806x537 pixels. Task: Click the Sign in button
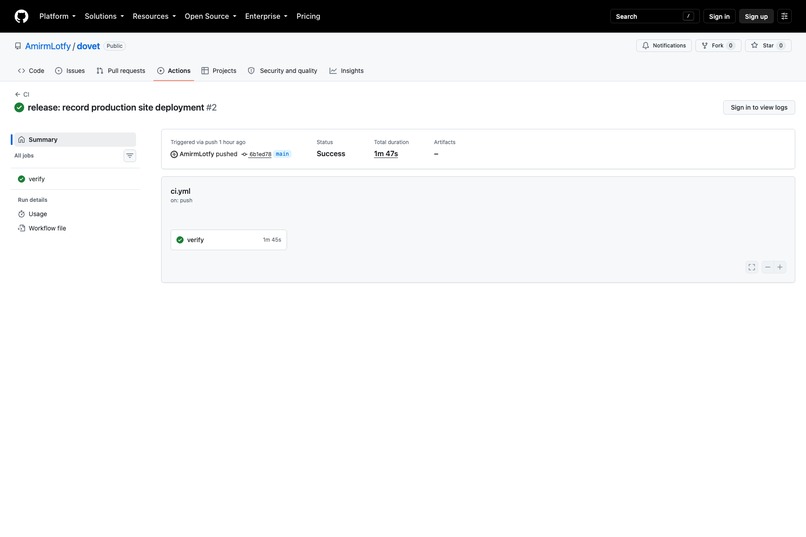pyautogui.click(x=719, y=16)
